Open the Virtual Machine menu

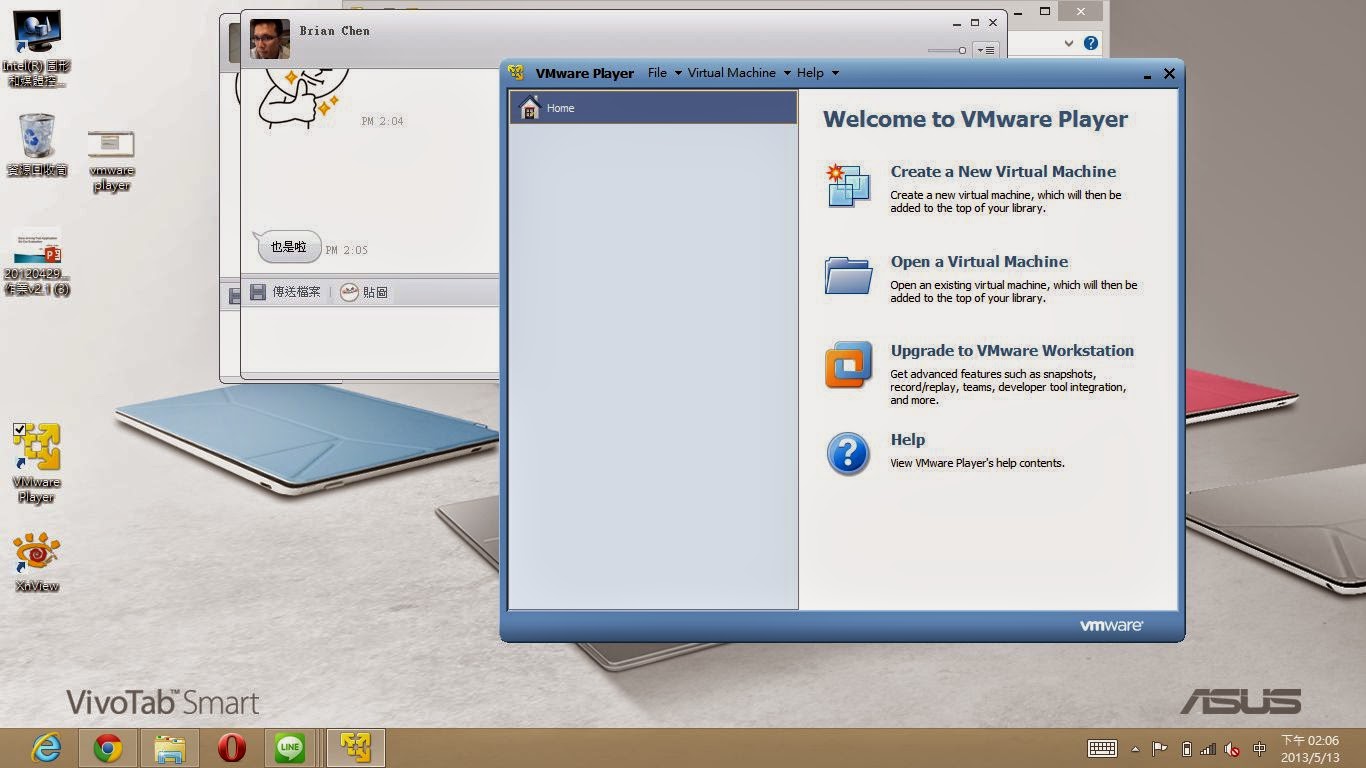click(732, 73)
